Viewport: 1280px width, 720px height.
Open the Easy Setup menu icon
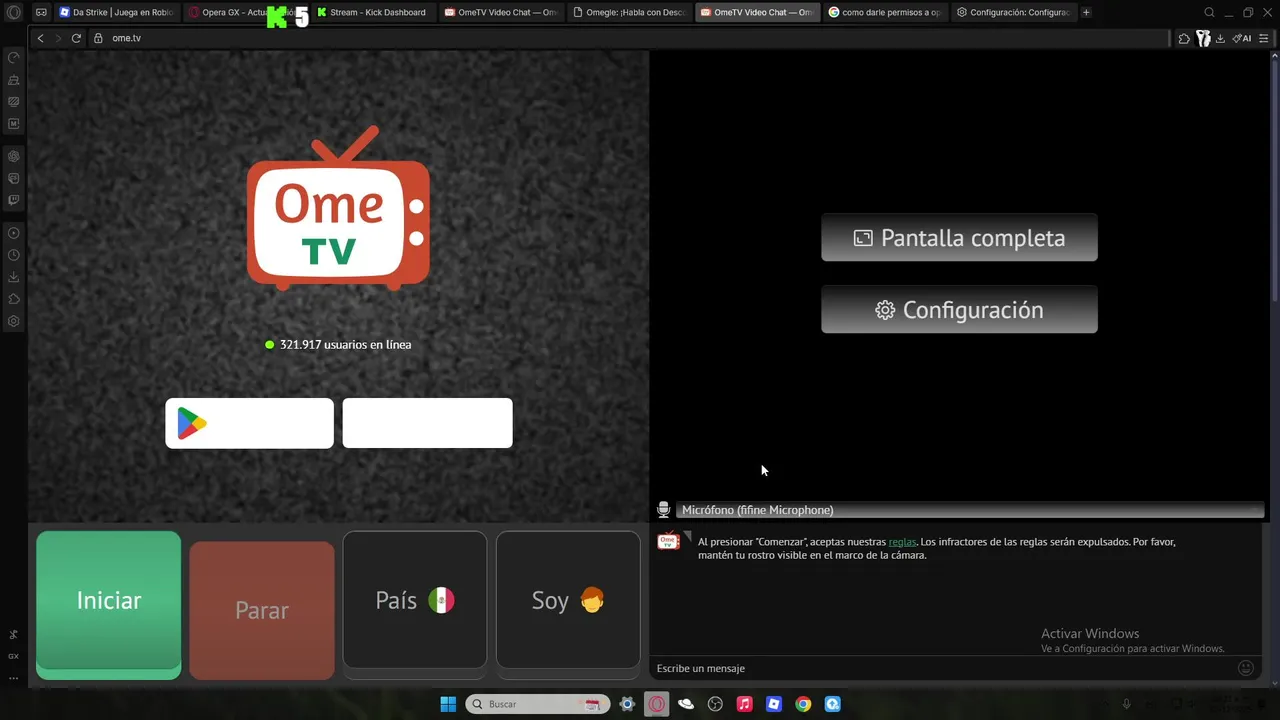[x=1264, y=38]
